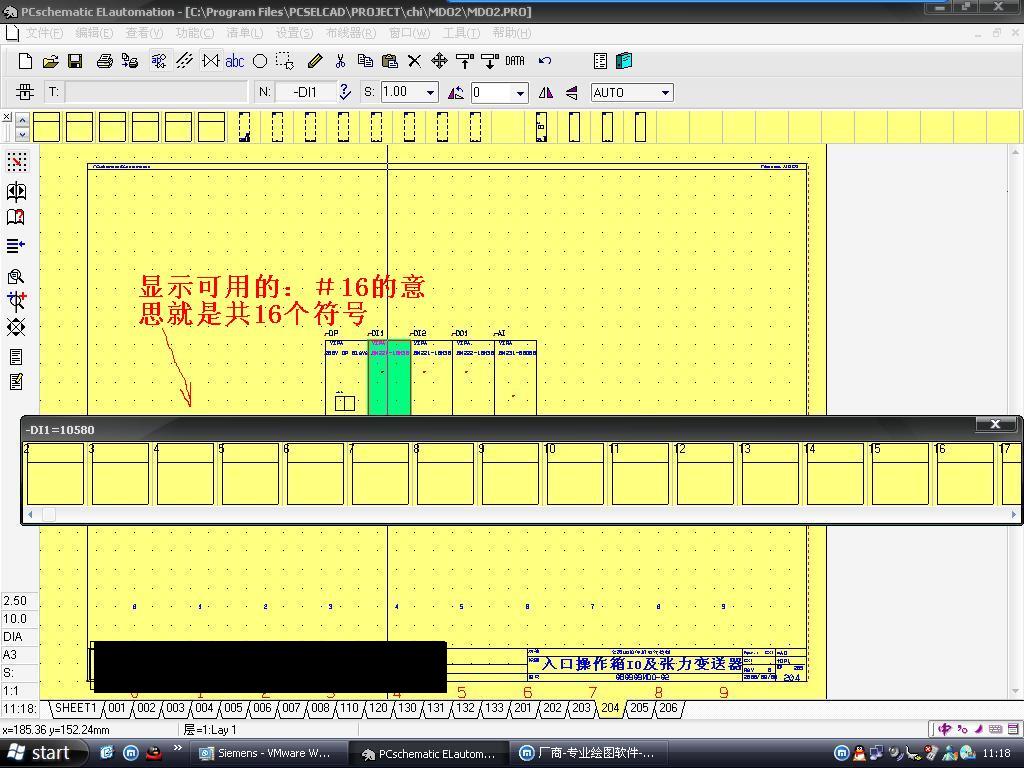Image resolution: width=1024 pixels, height=768 pixels.
Task: Click the pickmenu up arrow
Action: click(22, 120)
